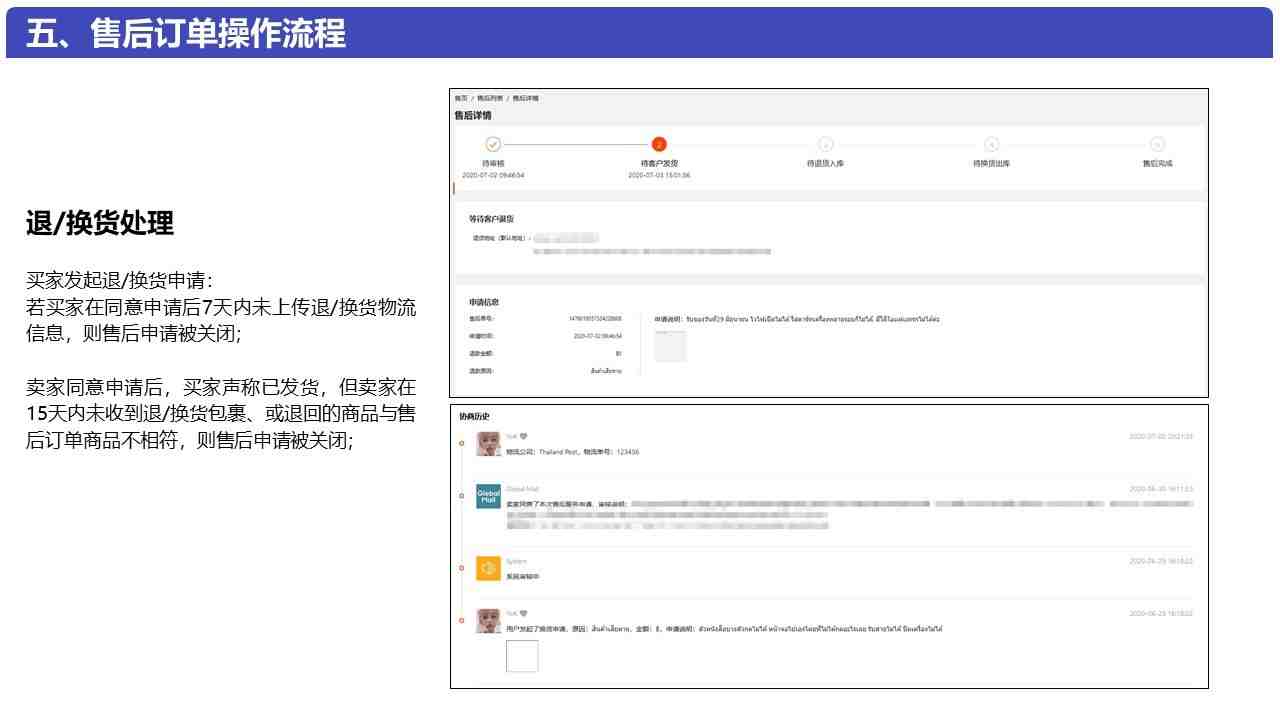Click the 申请信息 section heading
The image size is (1280, 720).
tap(484, 302)
